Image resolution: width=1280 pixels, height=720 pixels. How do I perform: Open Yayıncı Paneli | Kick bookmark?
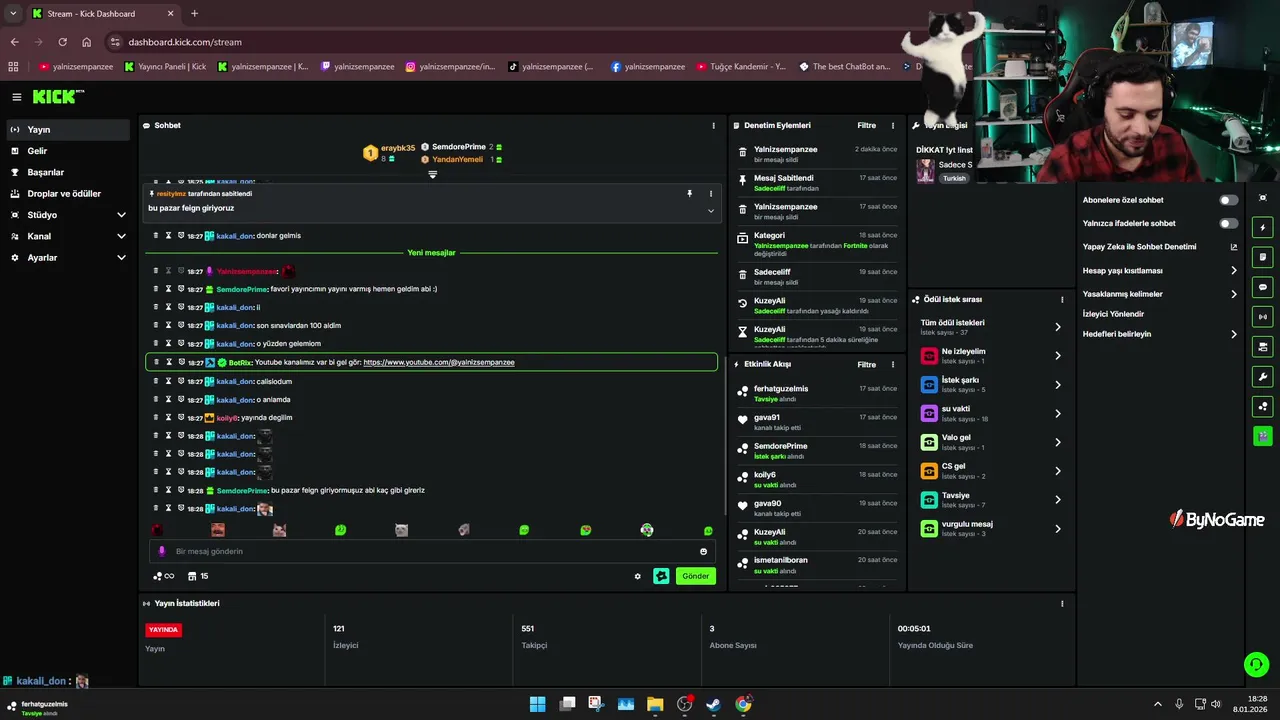pyautogui.click(x=166, y=67)
